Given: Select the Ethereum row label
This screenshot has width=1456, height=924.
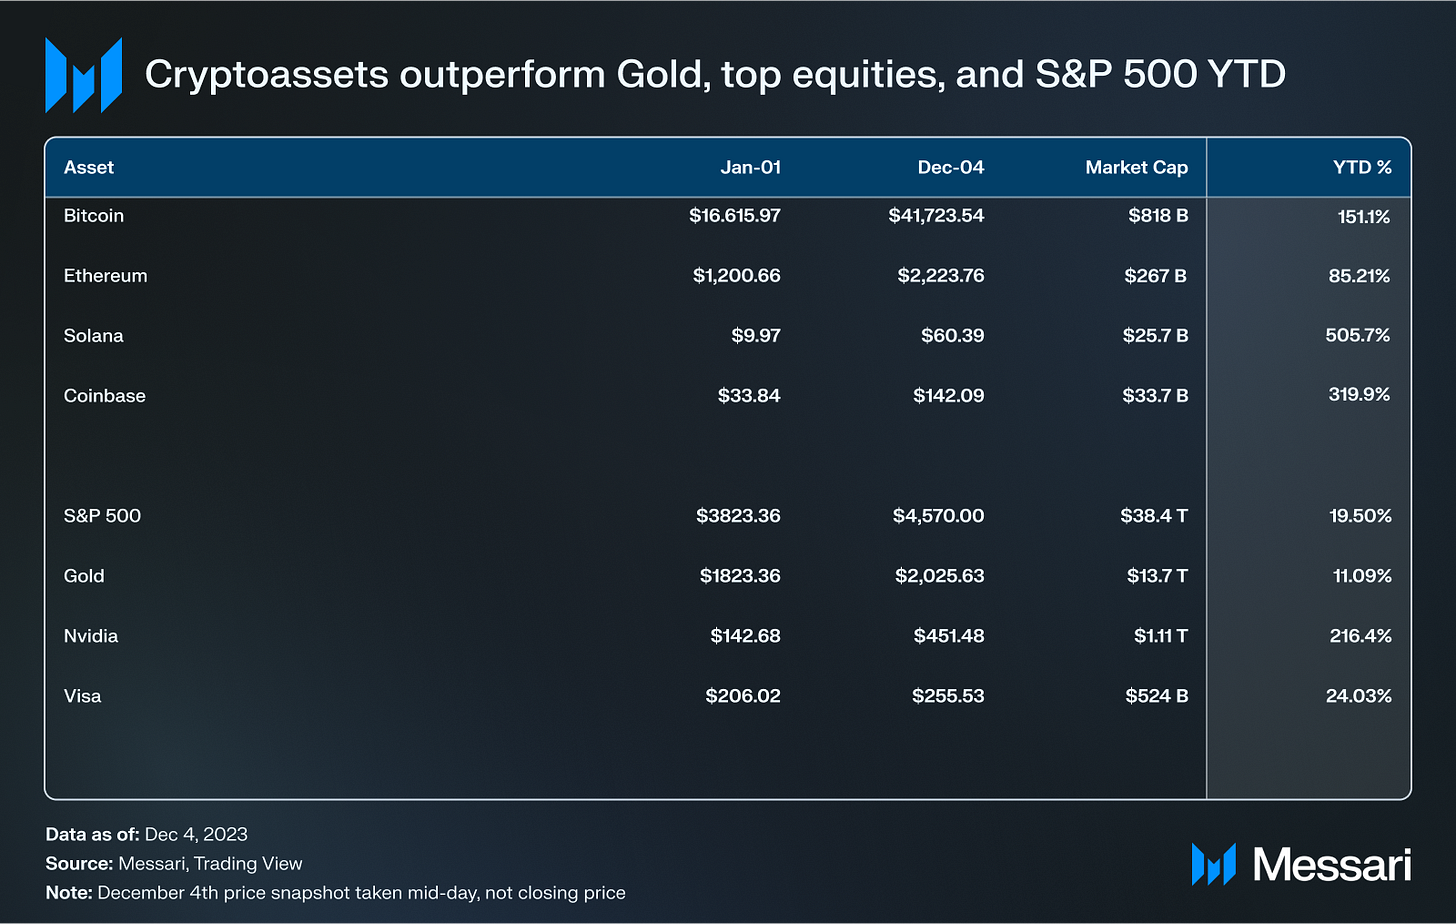Looking at the screenshot, I should (105, 276).
